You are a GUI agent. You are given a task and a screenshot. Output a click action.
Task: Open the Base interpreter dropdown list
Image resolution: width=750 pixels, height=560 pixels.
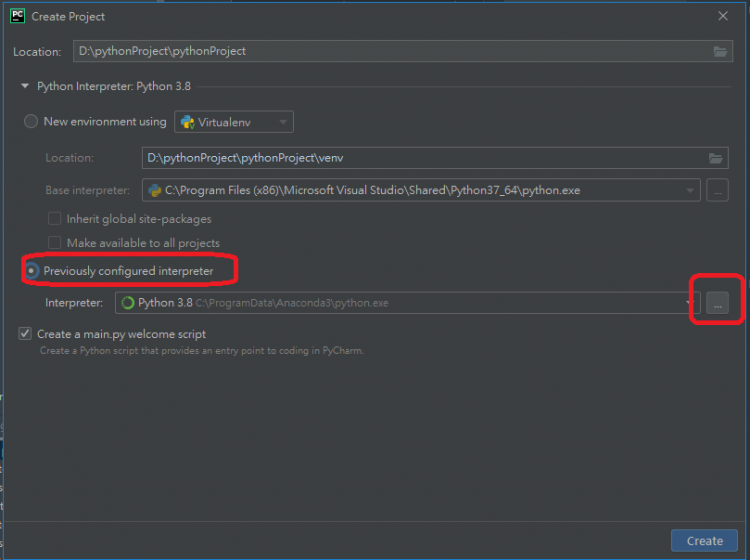pyautogui.click(x=690, y=190)
